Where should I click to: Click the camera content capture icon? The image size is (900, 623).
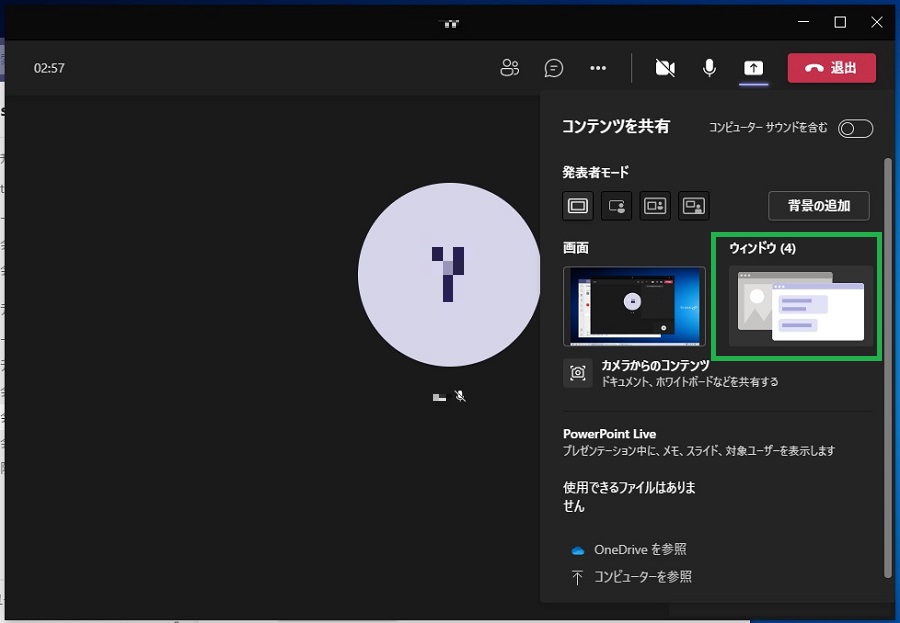(578, 373)
